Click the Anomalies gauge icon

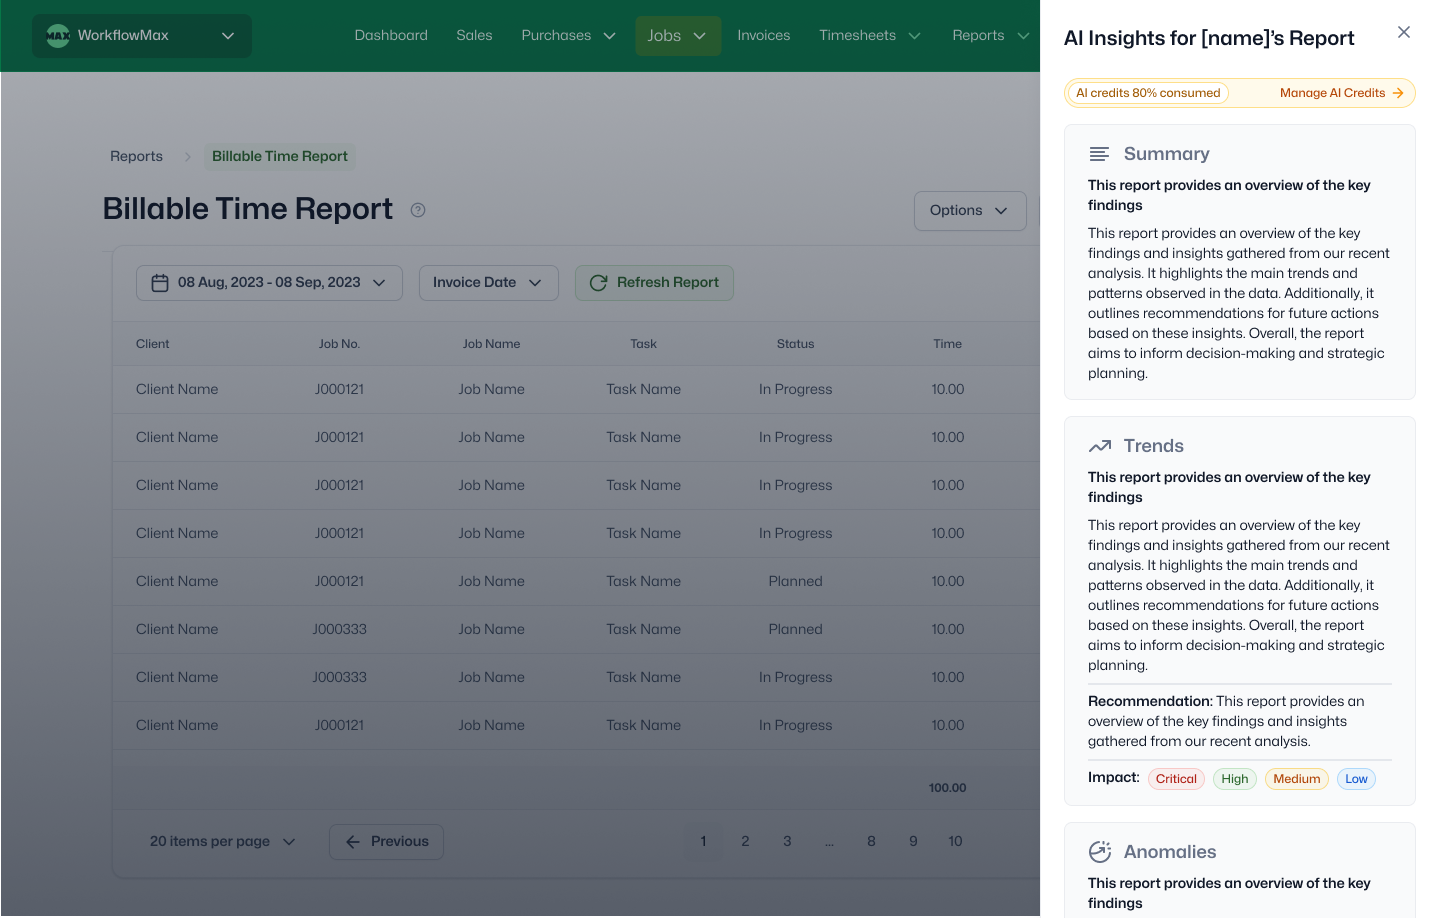(x=1100, y=852)
